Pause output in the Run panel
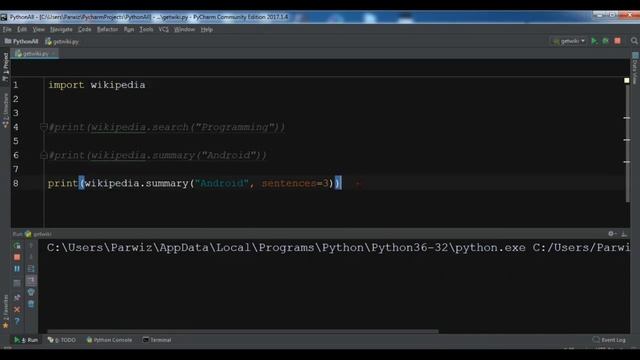The width and height of the screenshot is (640, 360). (17, 269)
